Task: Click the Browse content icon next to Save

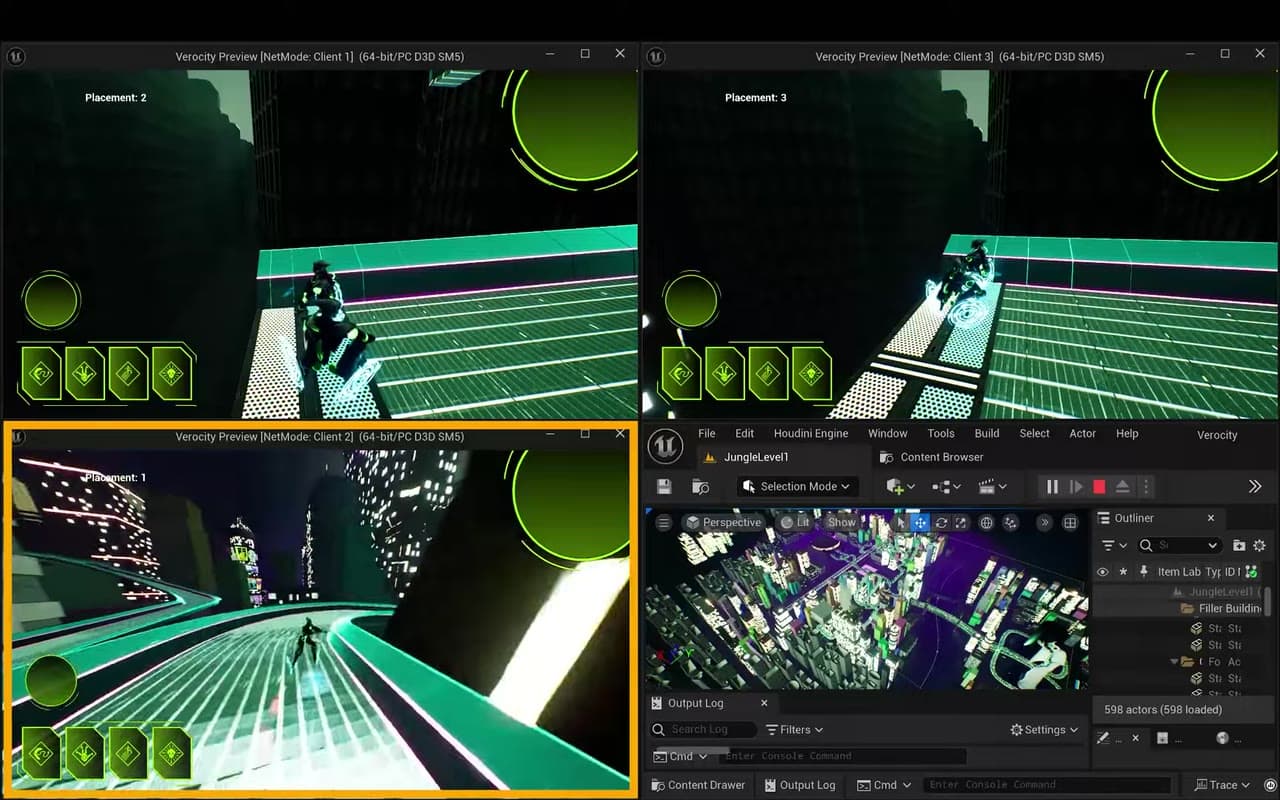Action: [x=700, y=487]
